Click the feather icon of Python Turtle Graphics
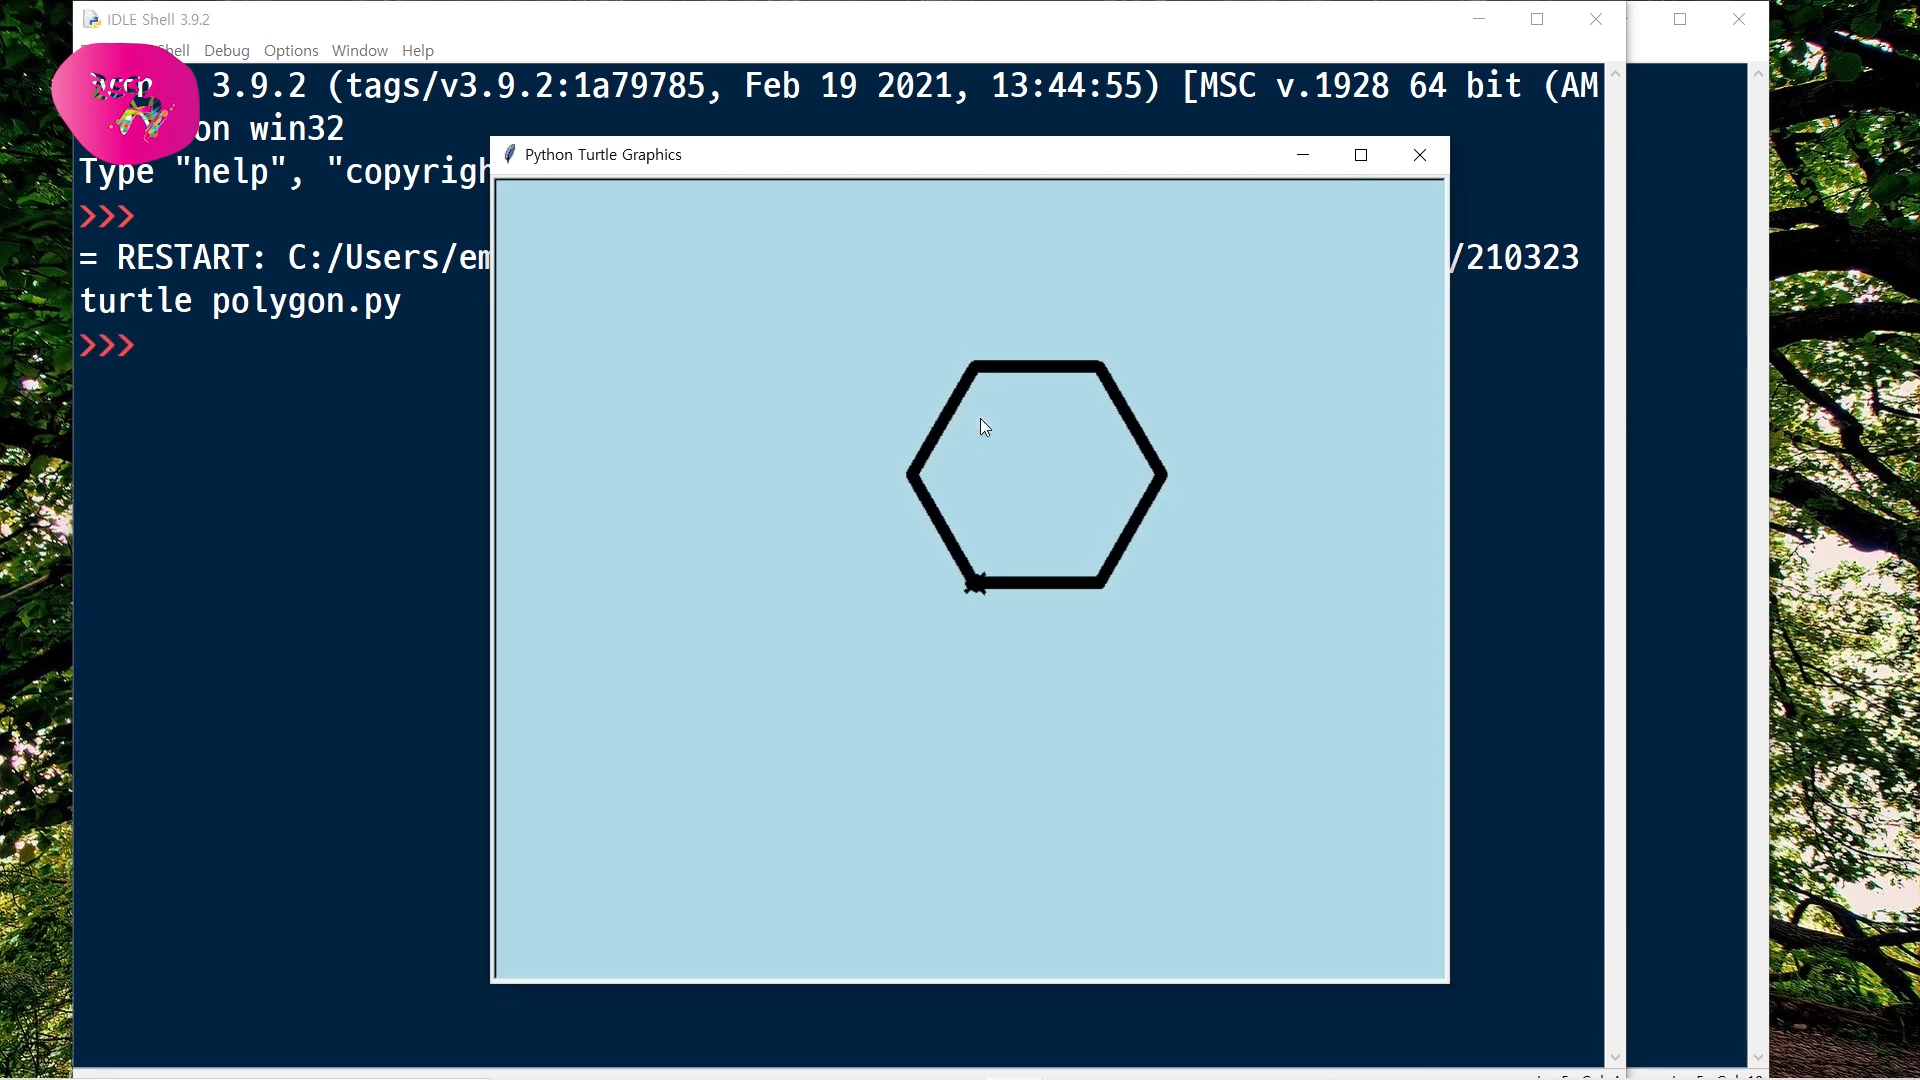 click(510, 154)
